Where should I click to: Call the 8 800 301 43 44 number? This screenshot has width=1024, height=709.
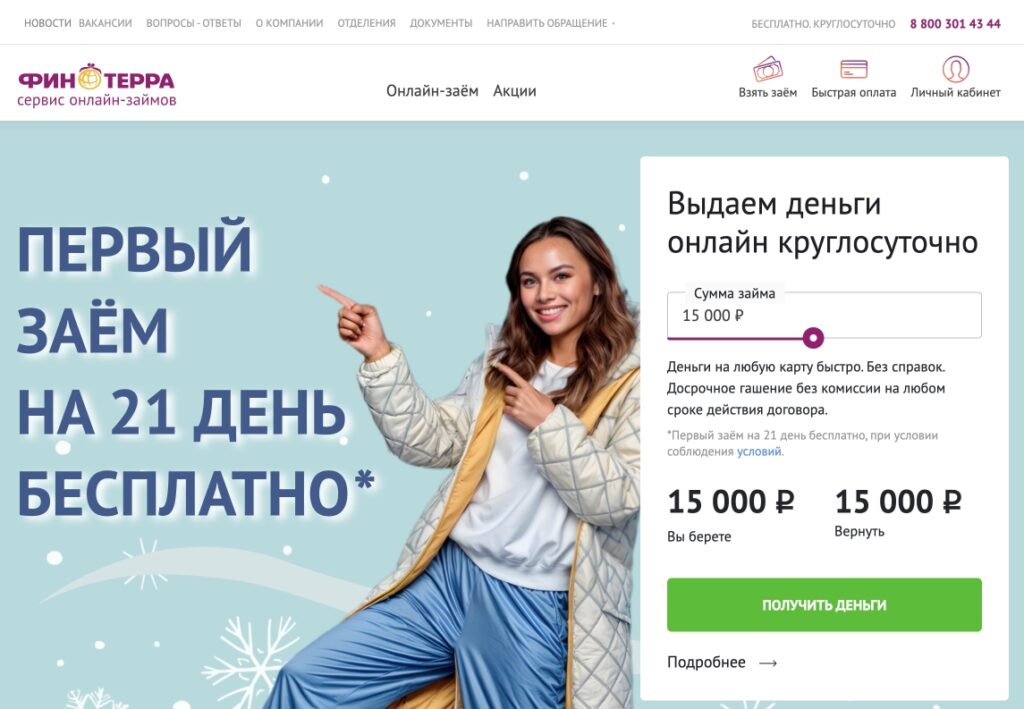coord(955,24)
